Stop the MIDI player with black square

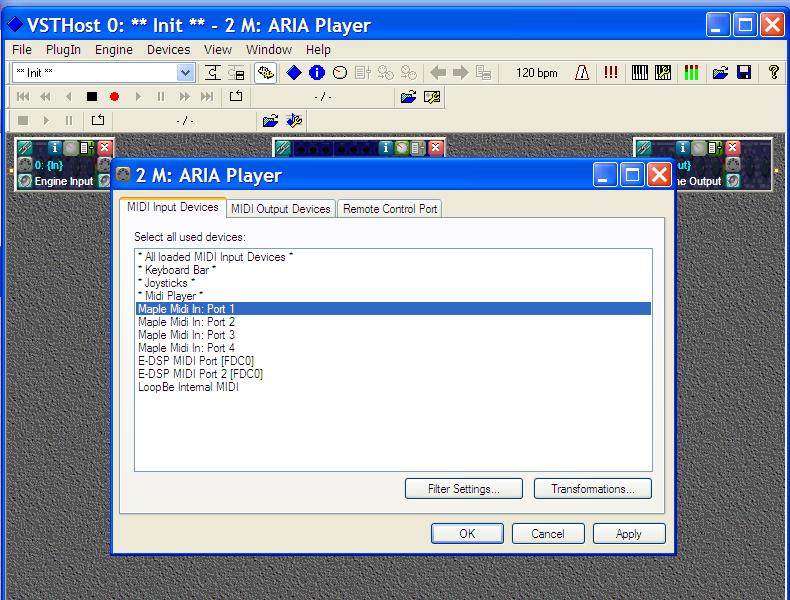tap(92, 97)
